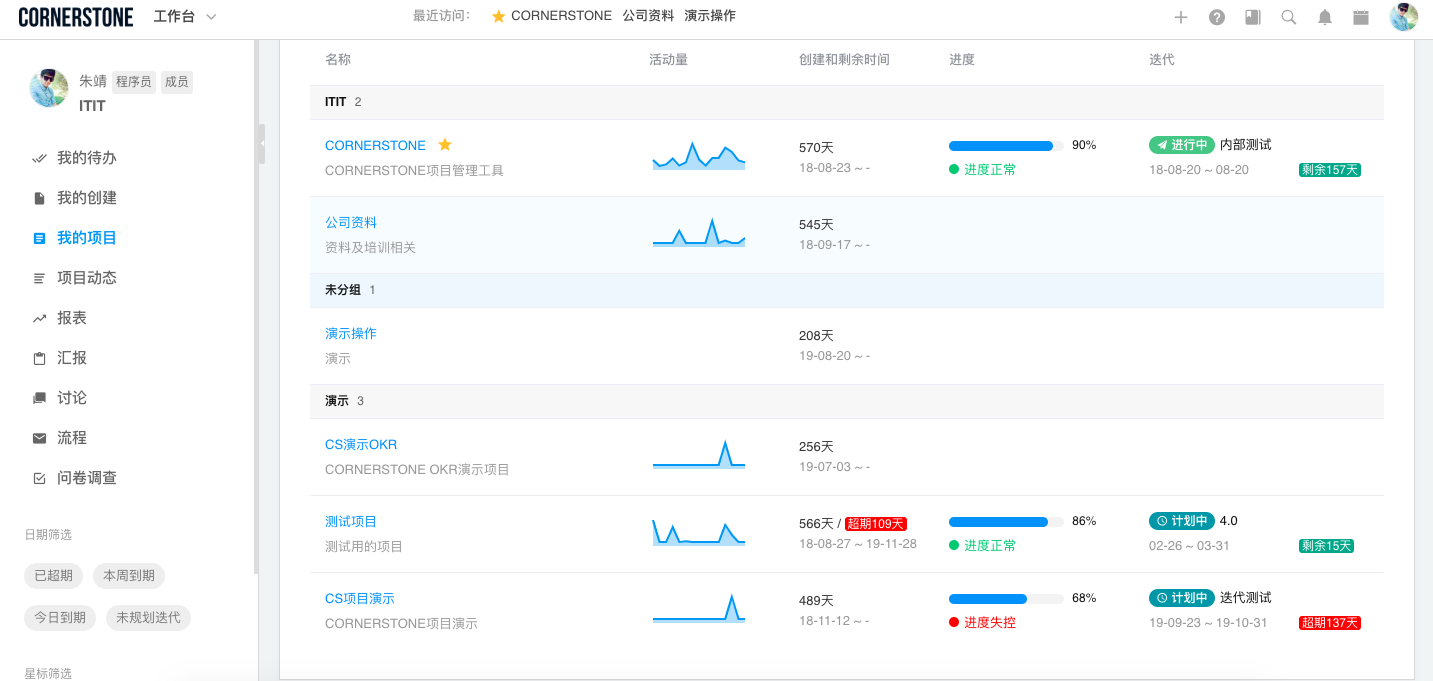Click the 问卷调查 checkbox icon
Screen dimensions: 1433x681
[x=40, y=478]
